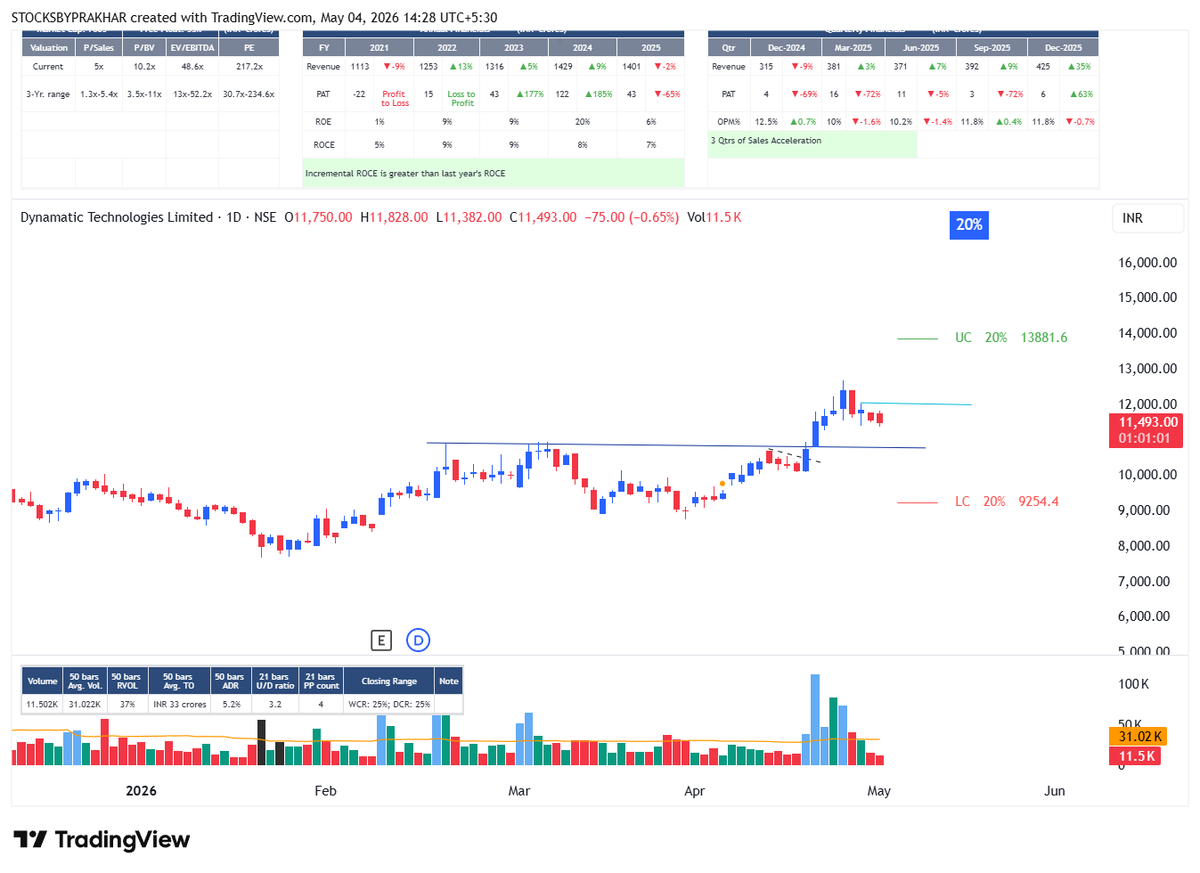The image size is (1200, 873).
Task: Click the Apr label on the time axis
Action: (694, 791)
